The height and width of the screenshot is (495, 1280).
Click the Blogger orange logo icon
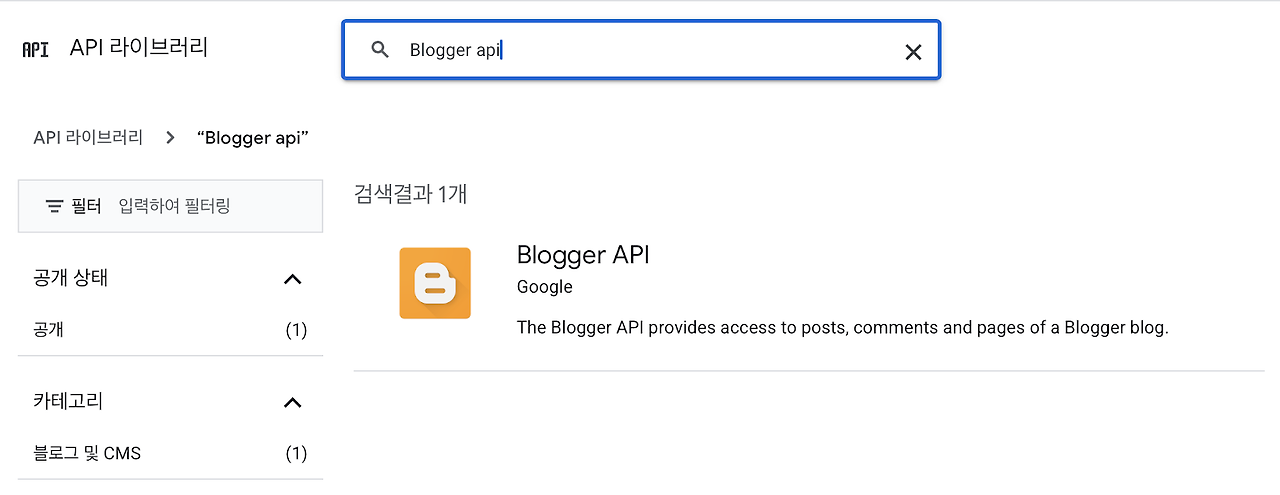(x=435, y=283)
